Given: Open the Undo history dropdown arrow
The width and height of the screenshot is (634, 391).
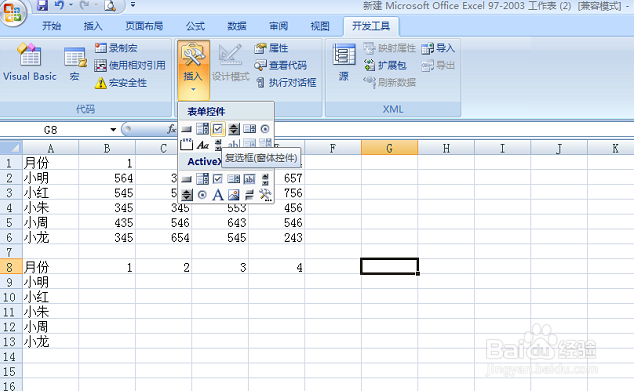Looking at the screenshot, I should point(71,5).
